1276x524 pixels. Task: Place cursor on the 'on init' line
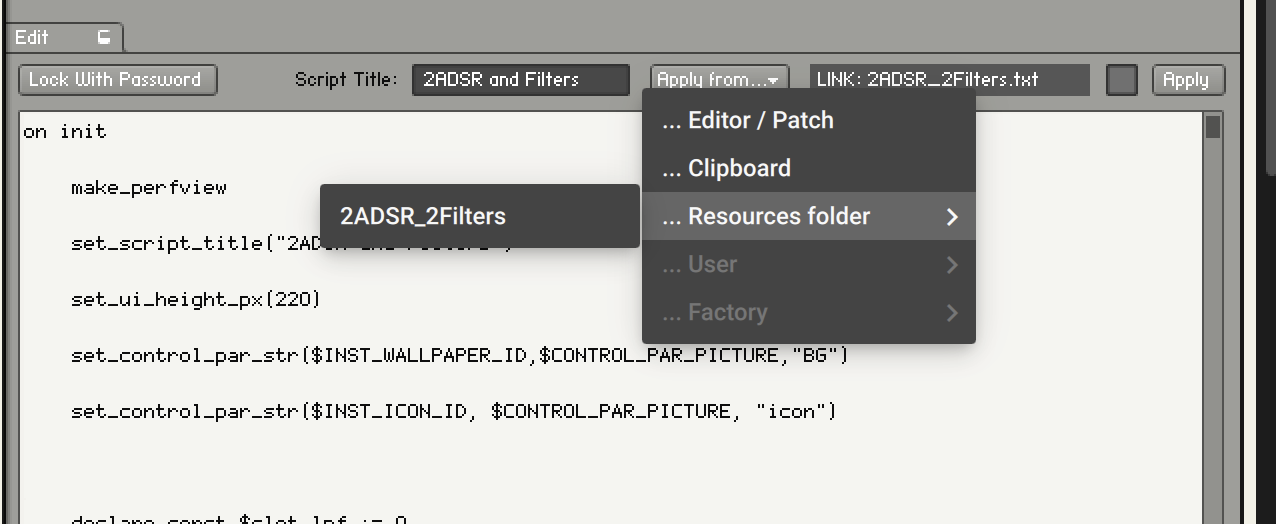tap(65, 132)
